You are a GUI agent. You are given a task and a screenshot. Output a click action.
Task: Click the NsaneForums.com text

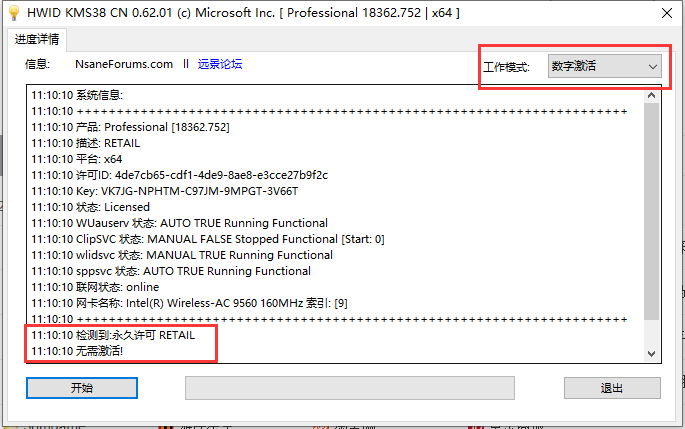tap(124, 64)
